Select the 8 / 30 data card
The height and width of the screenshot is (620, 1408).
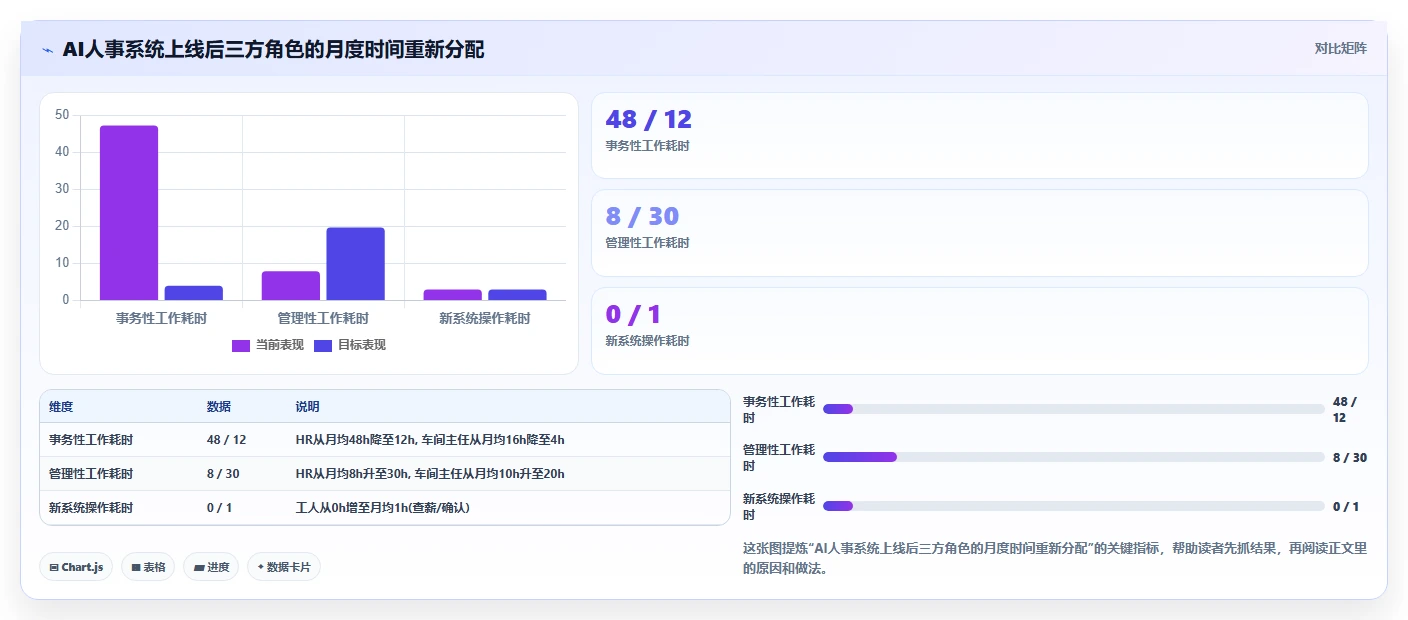979,233
